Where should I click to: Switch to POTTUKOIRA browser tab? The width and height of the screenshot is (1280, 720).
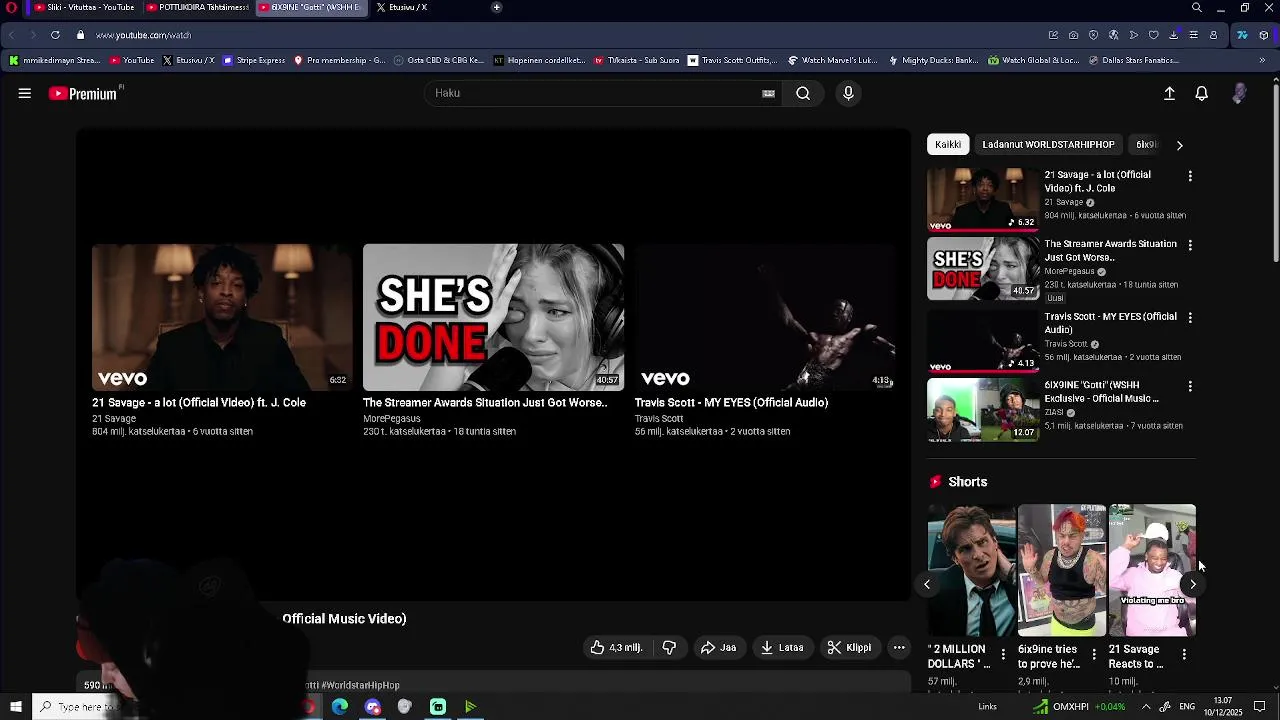coord(197,7)
